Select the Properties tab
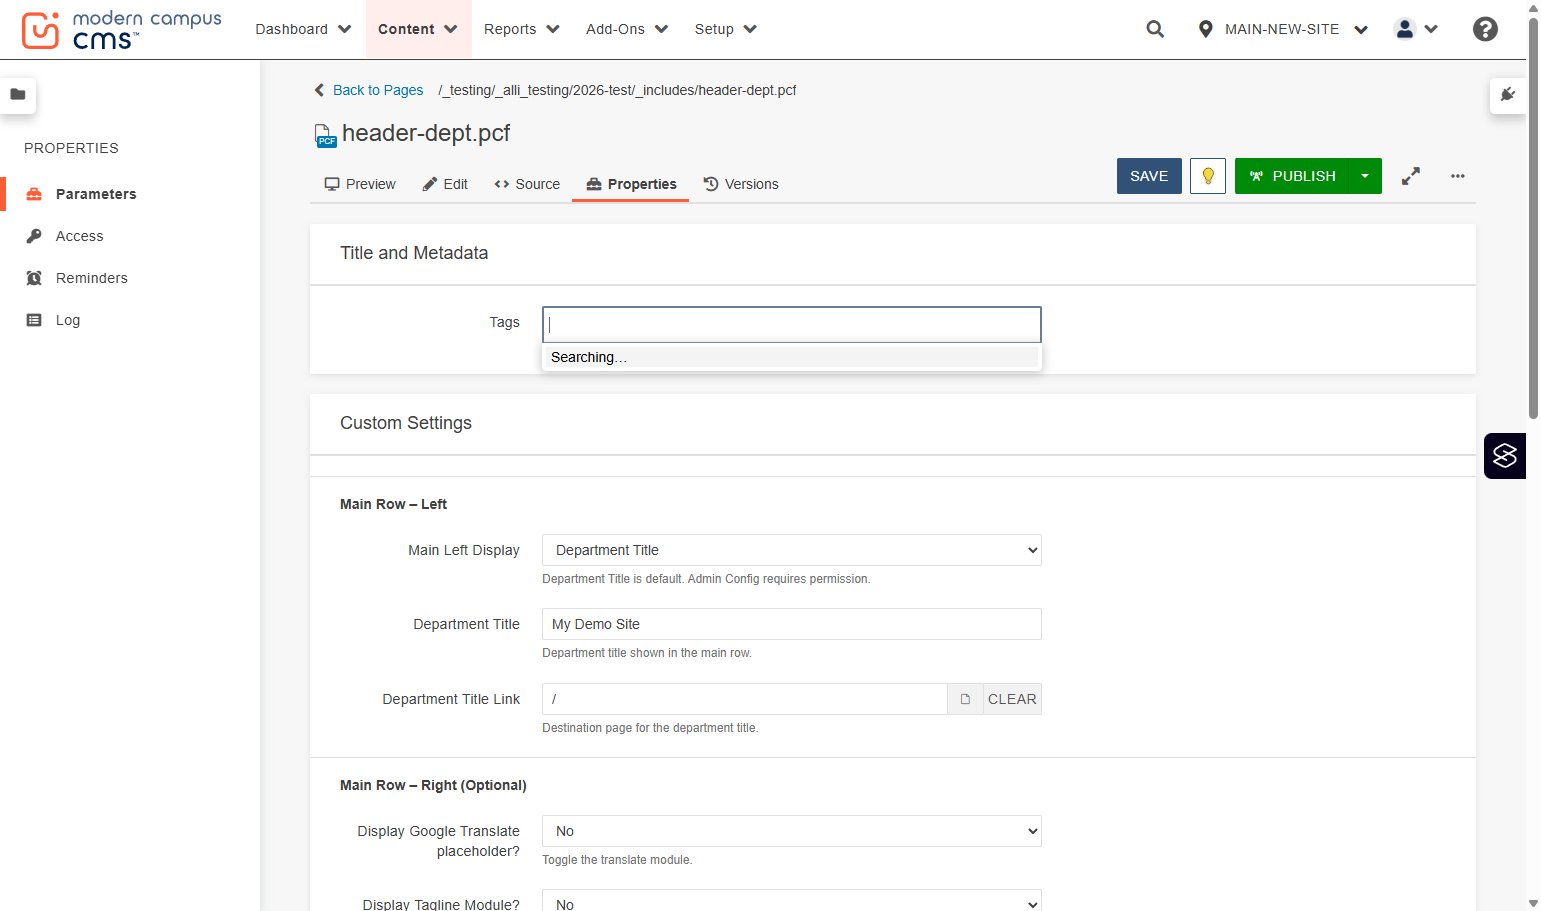This screenshot has width=1541, height=911. pos(631,184)
